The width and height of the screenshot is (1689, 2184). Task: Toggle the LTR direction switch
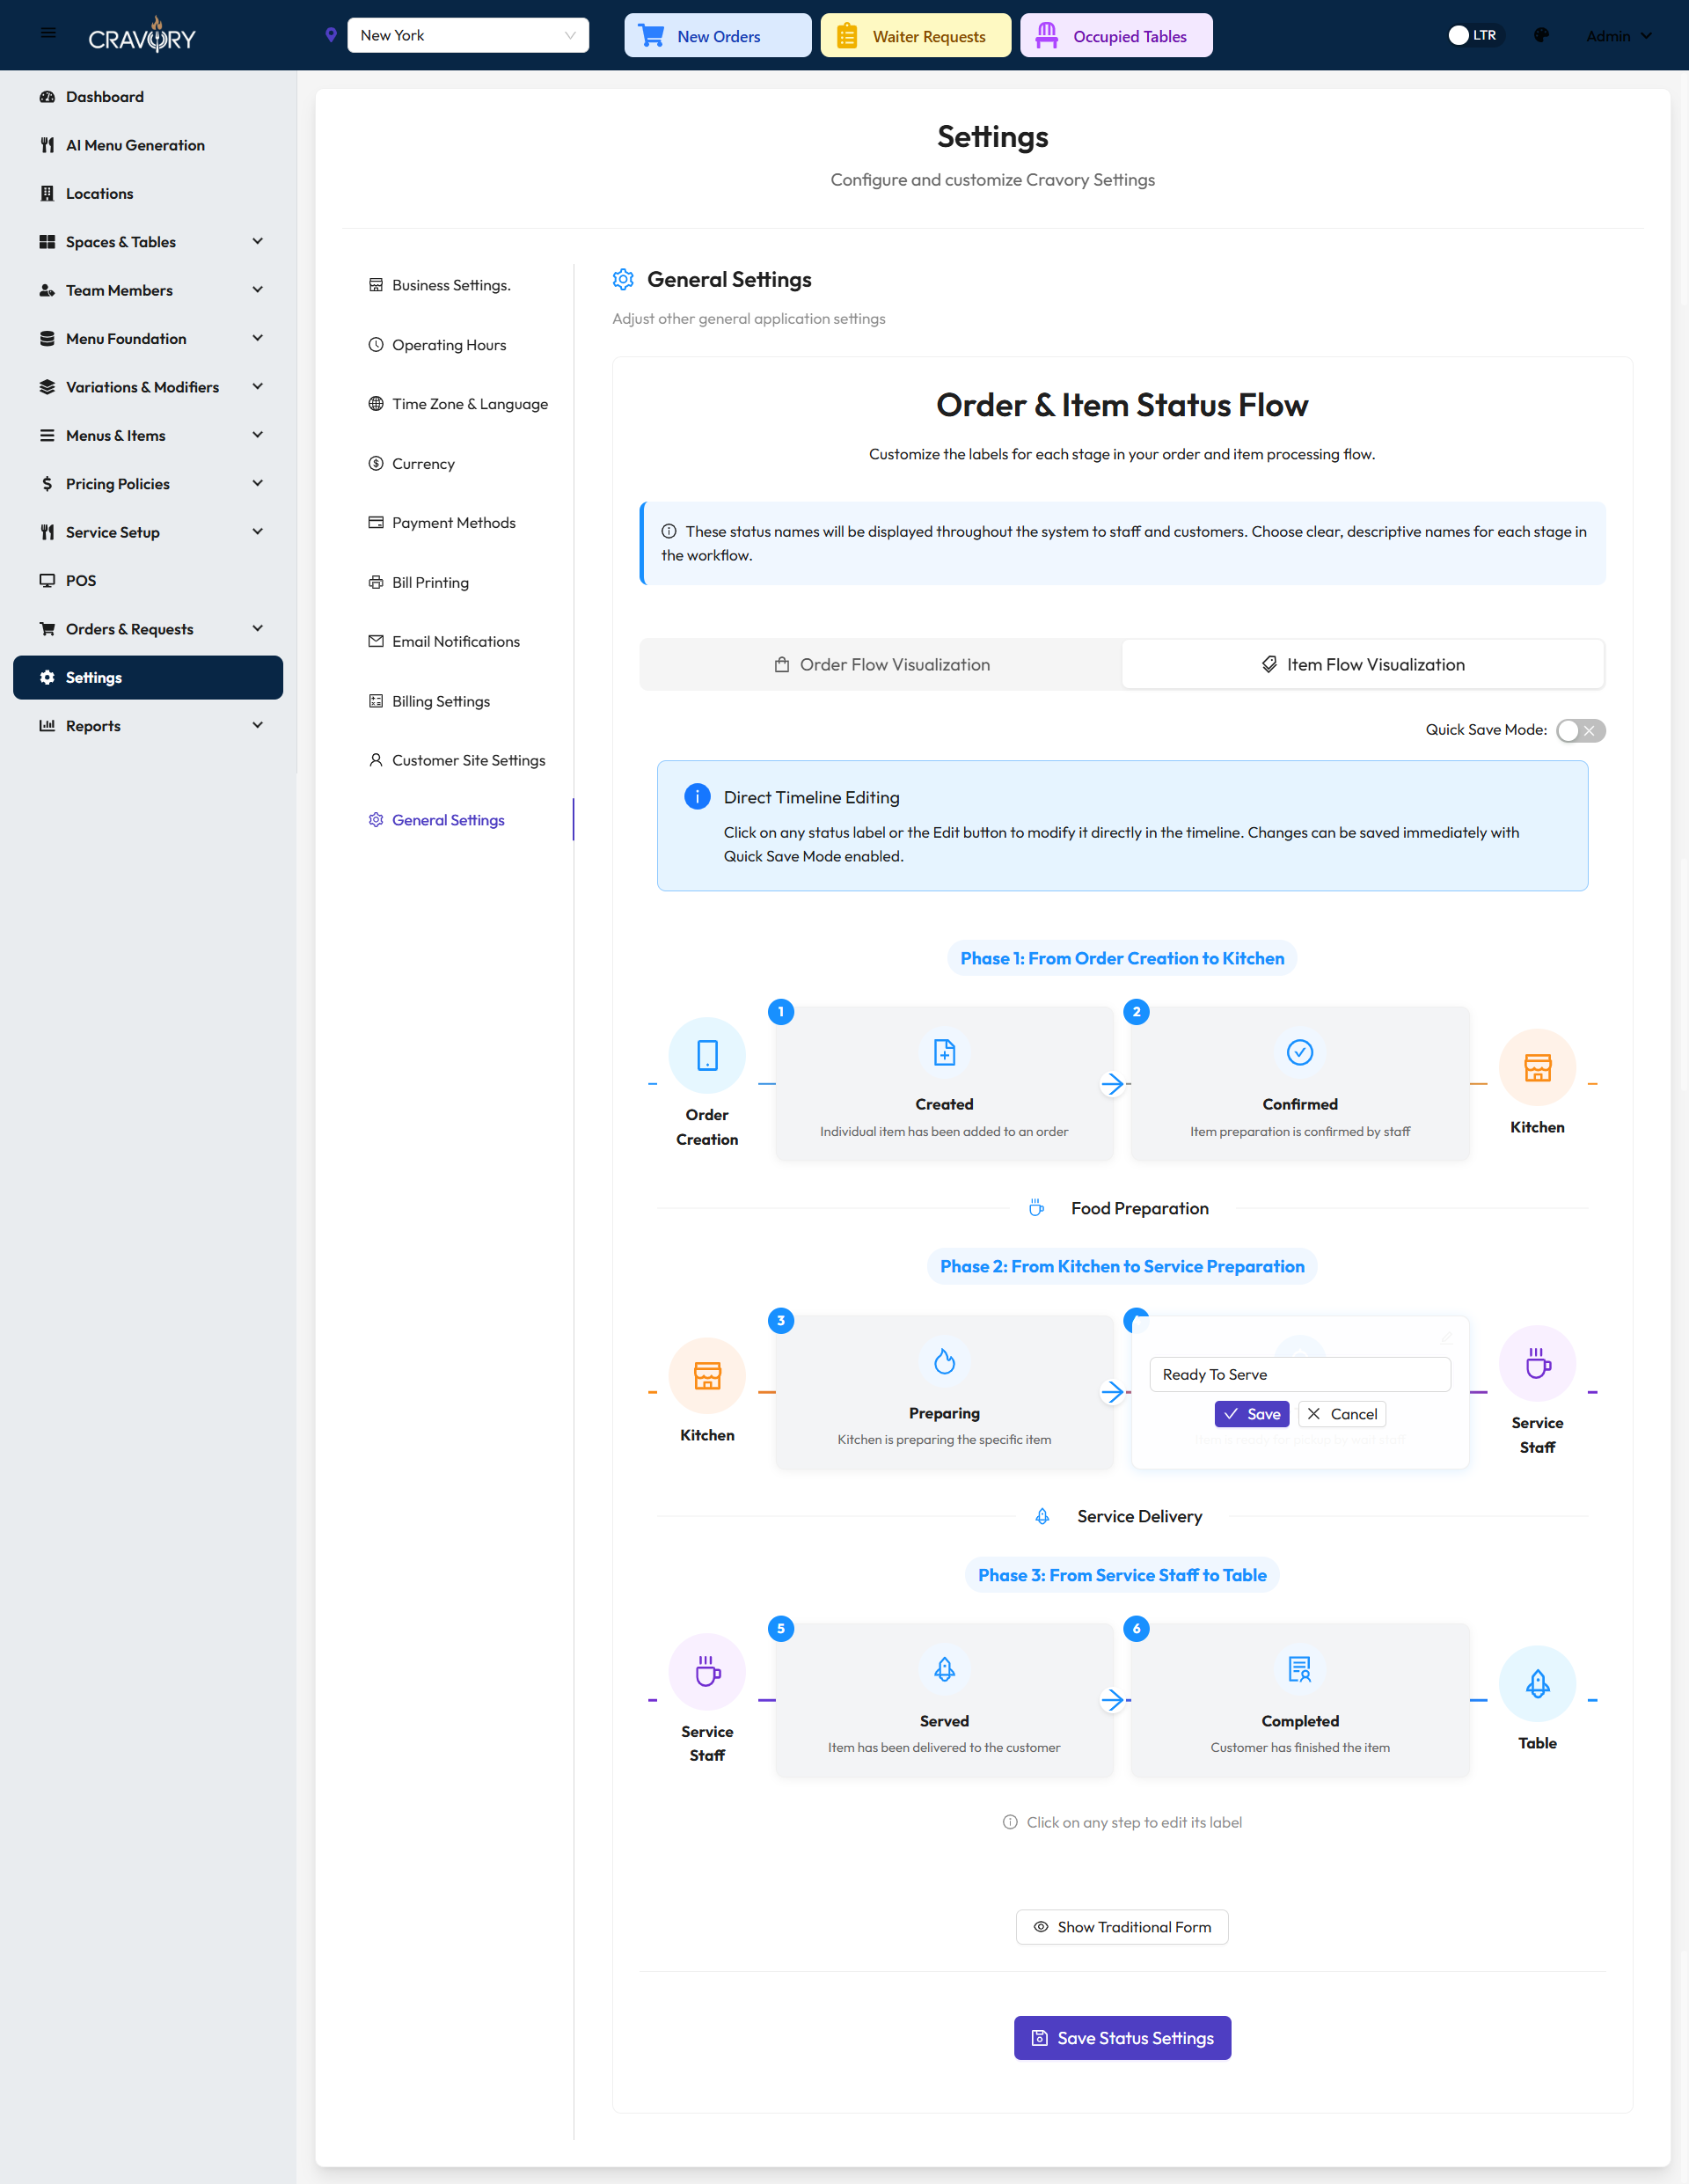(1474, 35)
